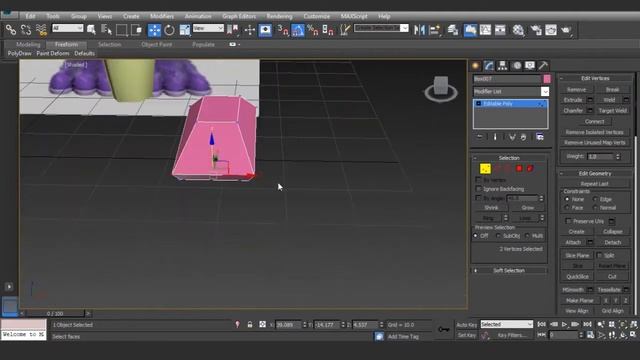The image size is (640, 360).
Task: Select the Link tool icon
Action: (x=11, y=30)
